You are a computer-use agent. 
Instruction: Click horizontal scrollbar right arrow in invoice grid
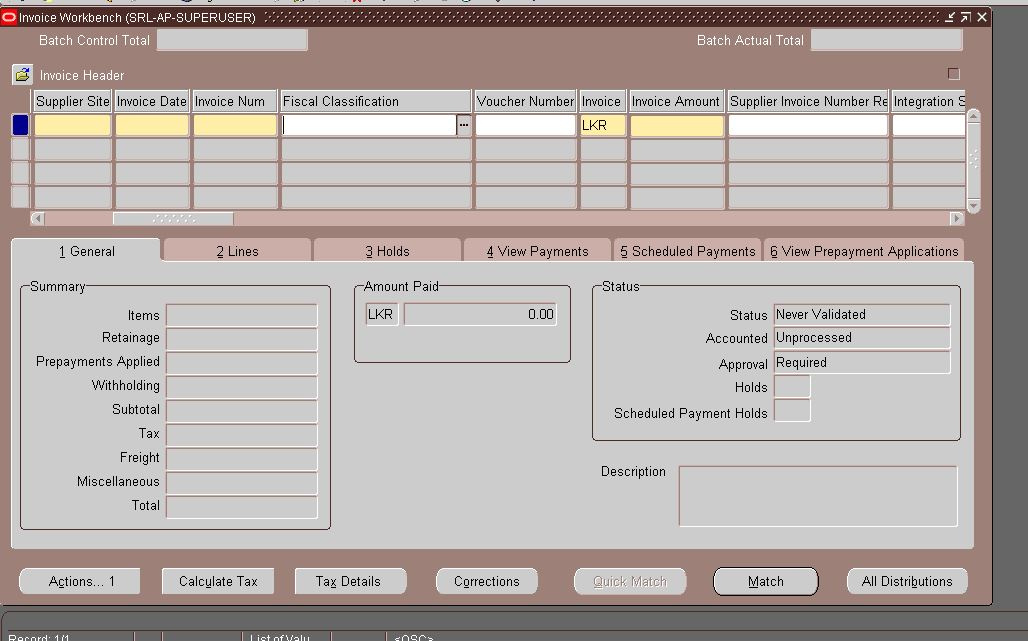[957, 218]
